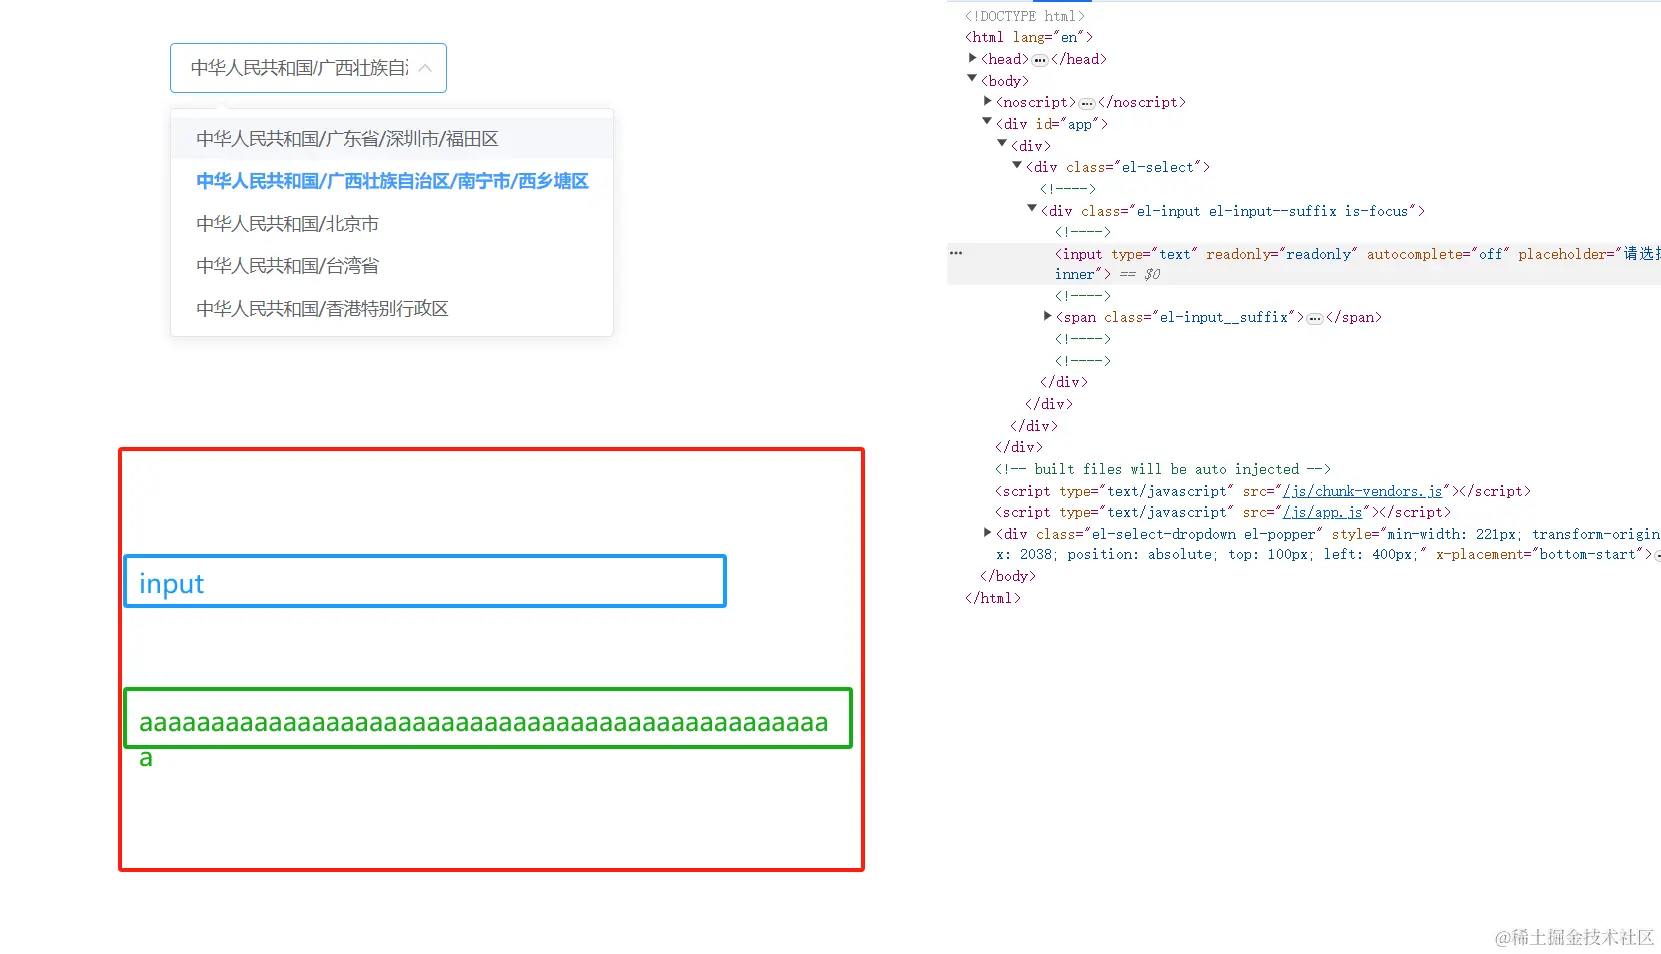Screen dimensions: 1661x954
Task: Collapse the plain div under div#app
Action: [1002, 143]
